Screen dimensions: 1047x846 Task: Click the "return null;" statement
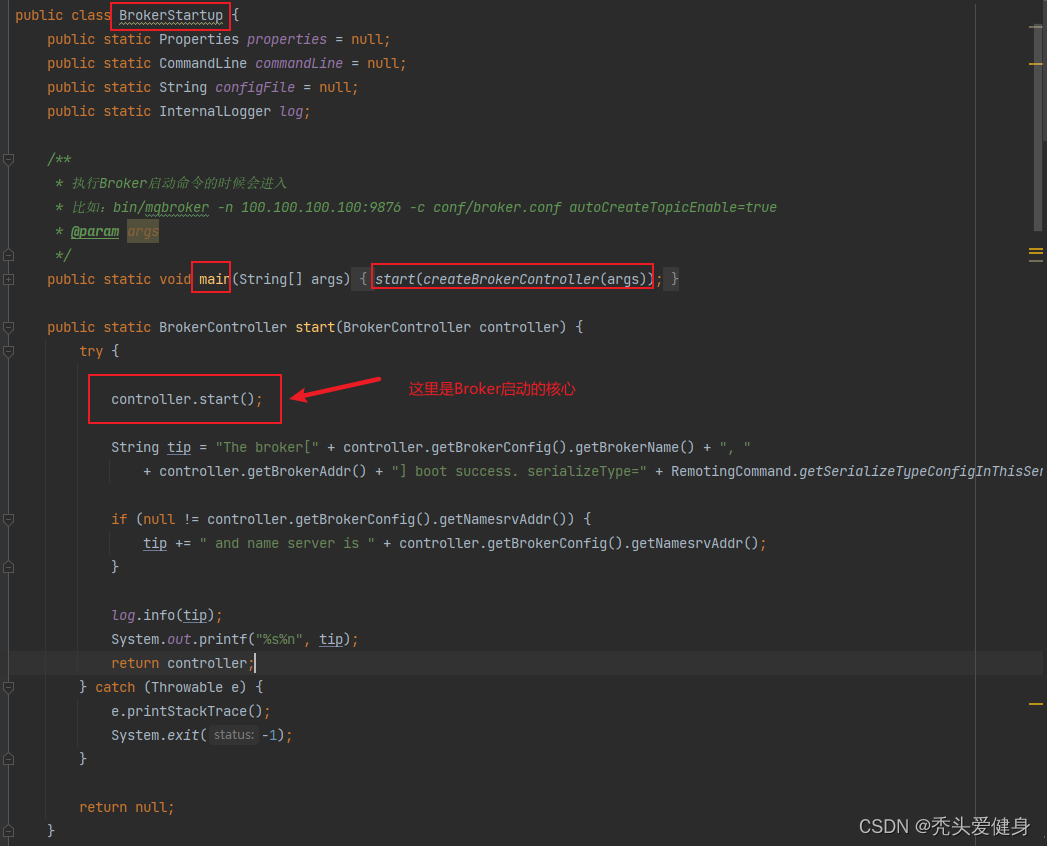coord(127,807)
